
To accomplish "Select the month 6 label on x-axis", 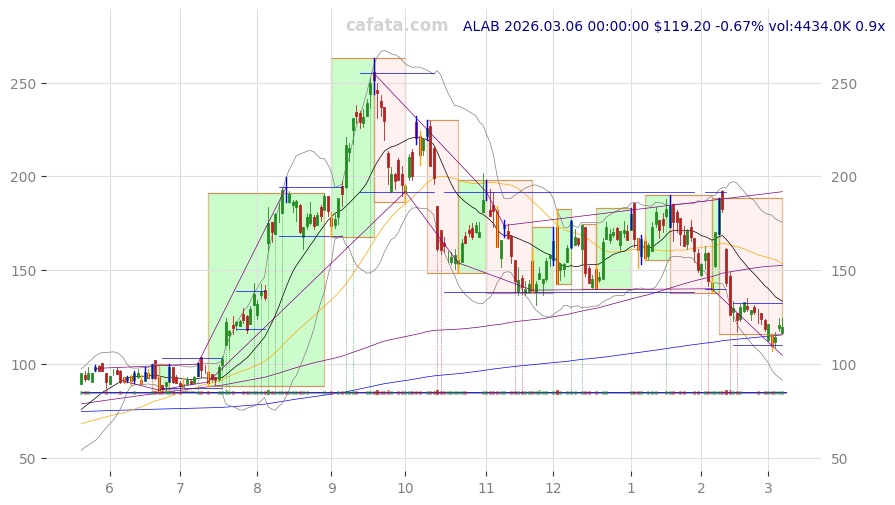I will pyautogui.click(x=109, y=488).
